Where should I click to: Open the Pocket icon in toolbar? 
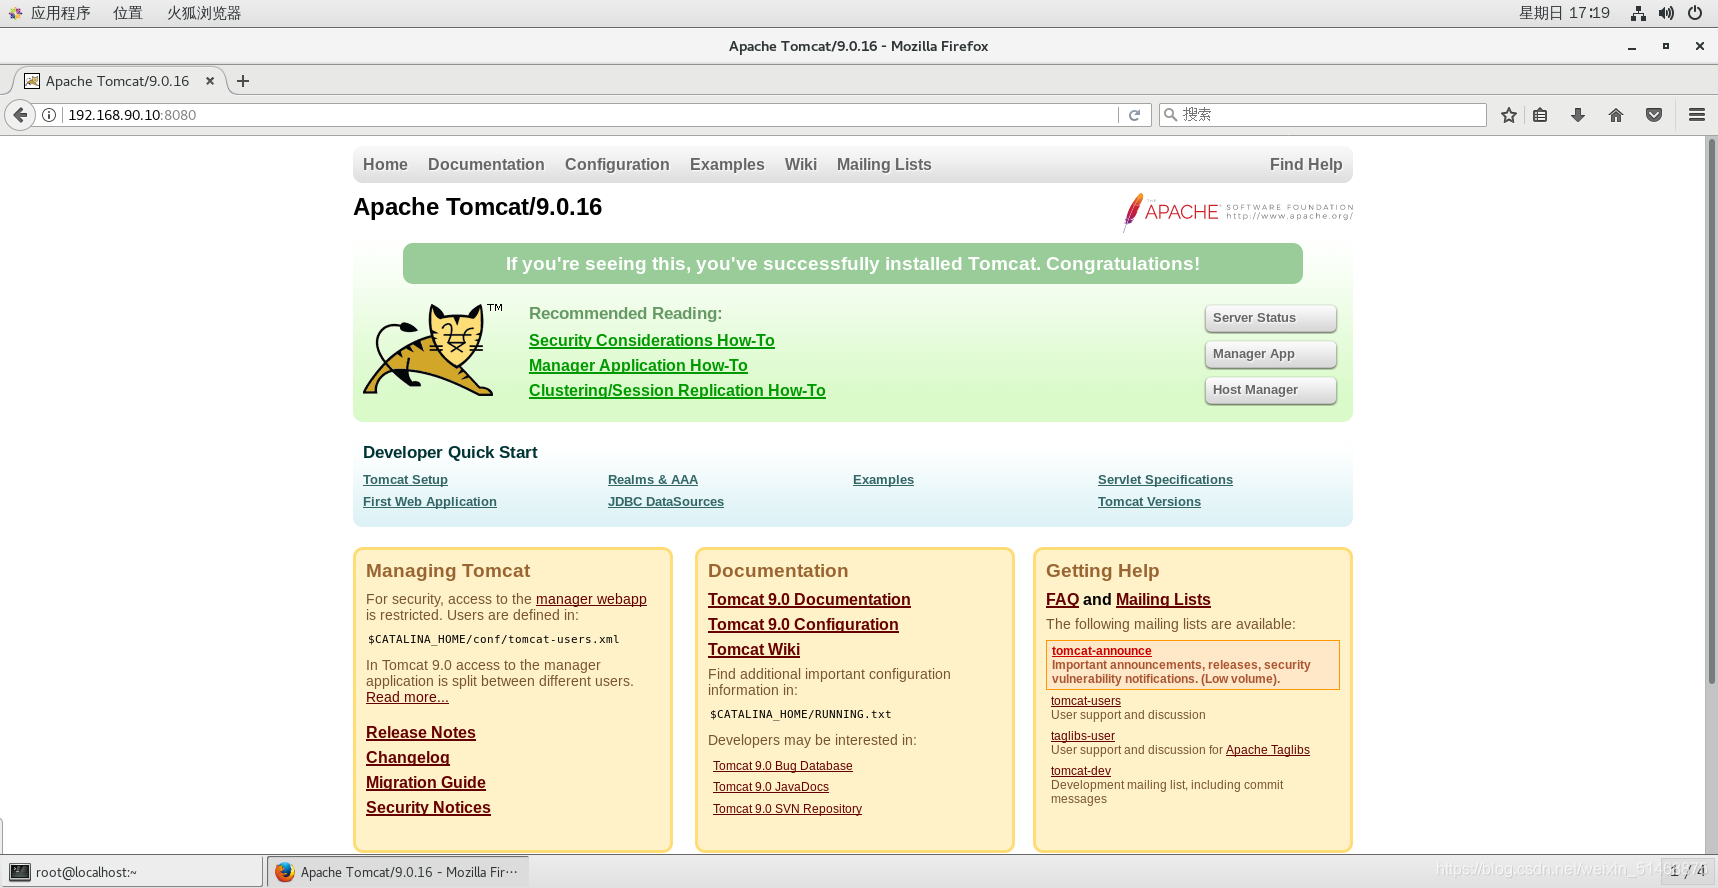tap(1654, 115)
